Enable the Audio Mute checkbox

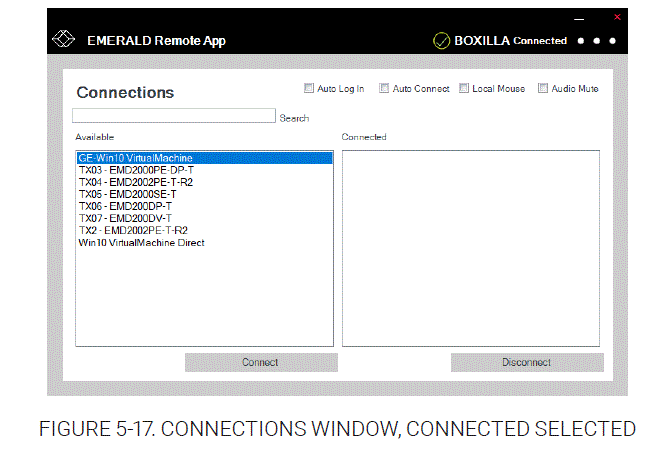coord(543,88)
